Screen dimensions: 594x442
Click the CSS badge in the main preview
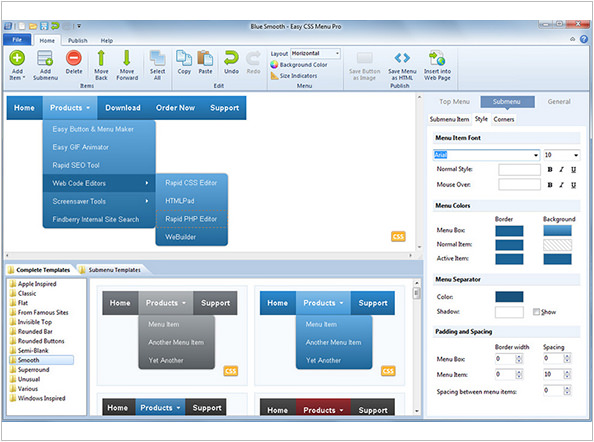point(398,237)
